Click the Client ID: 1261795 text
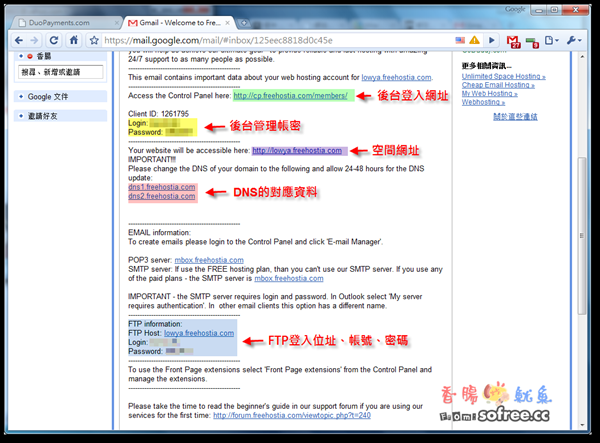This screenshot has width=600, height=443. [158, 114]
